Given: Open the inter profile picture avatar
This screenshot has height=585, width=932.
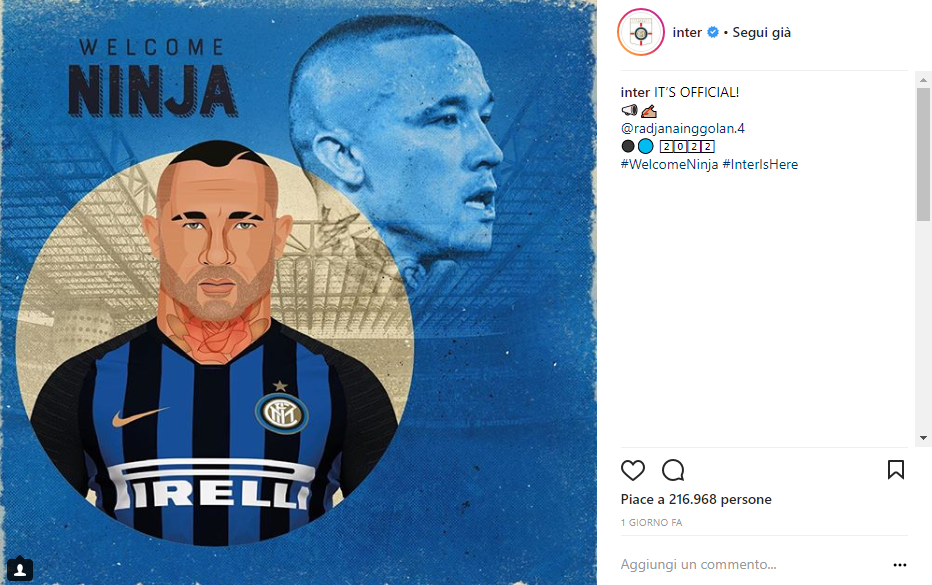Looking at the screenshot, I should click(641, 33).
